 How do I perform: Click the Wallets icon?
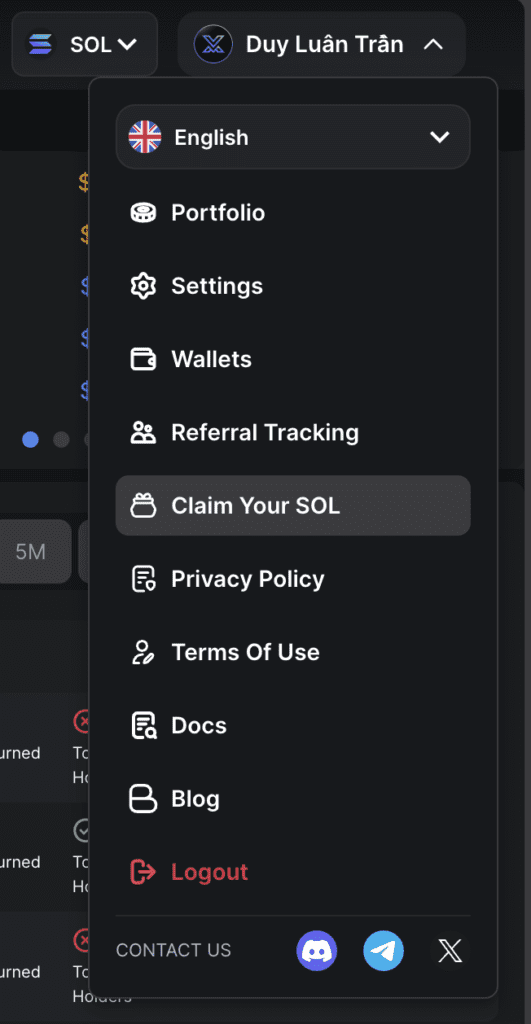pos(143,359)
